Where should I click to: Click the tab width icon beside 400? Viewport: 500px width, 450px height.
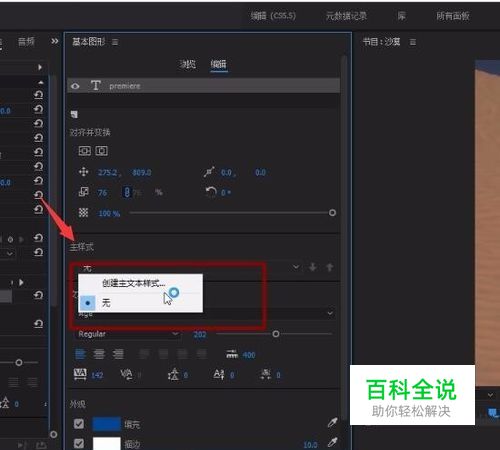[232, 354]
